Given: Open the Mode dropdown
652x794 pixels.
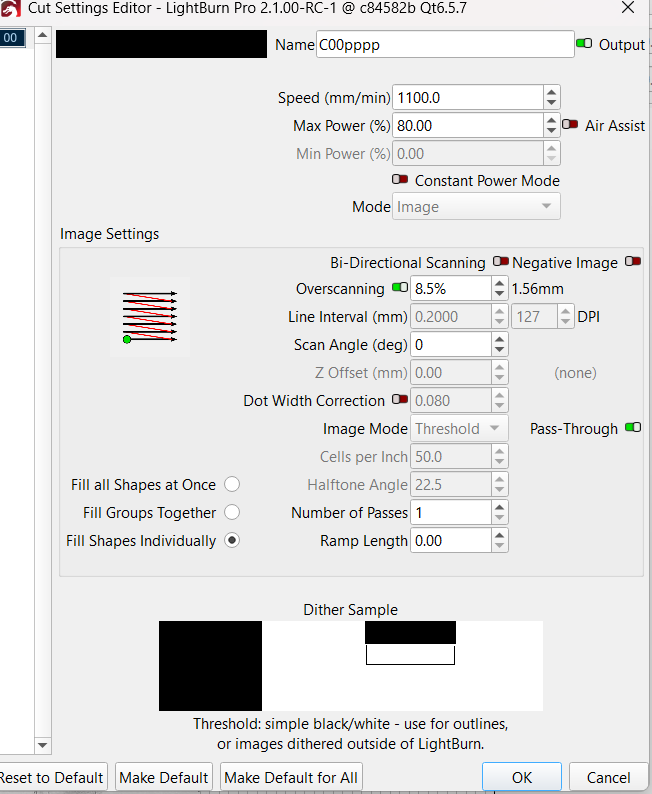Looking at the screenshot, I should click(476, 207).
